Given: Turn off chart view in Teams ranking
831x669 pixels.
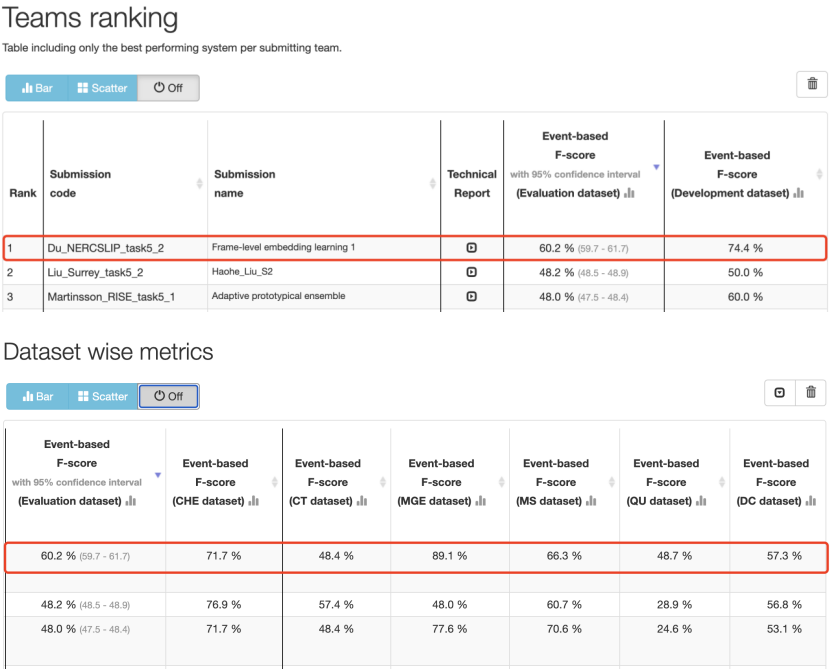Looking at the screenshot, I should 168,88.
